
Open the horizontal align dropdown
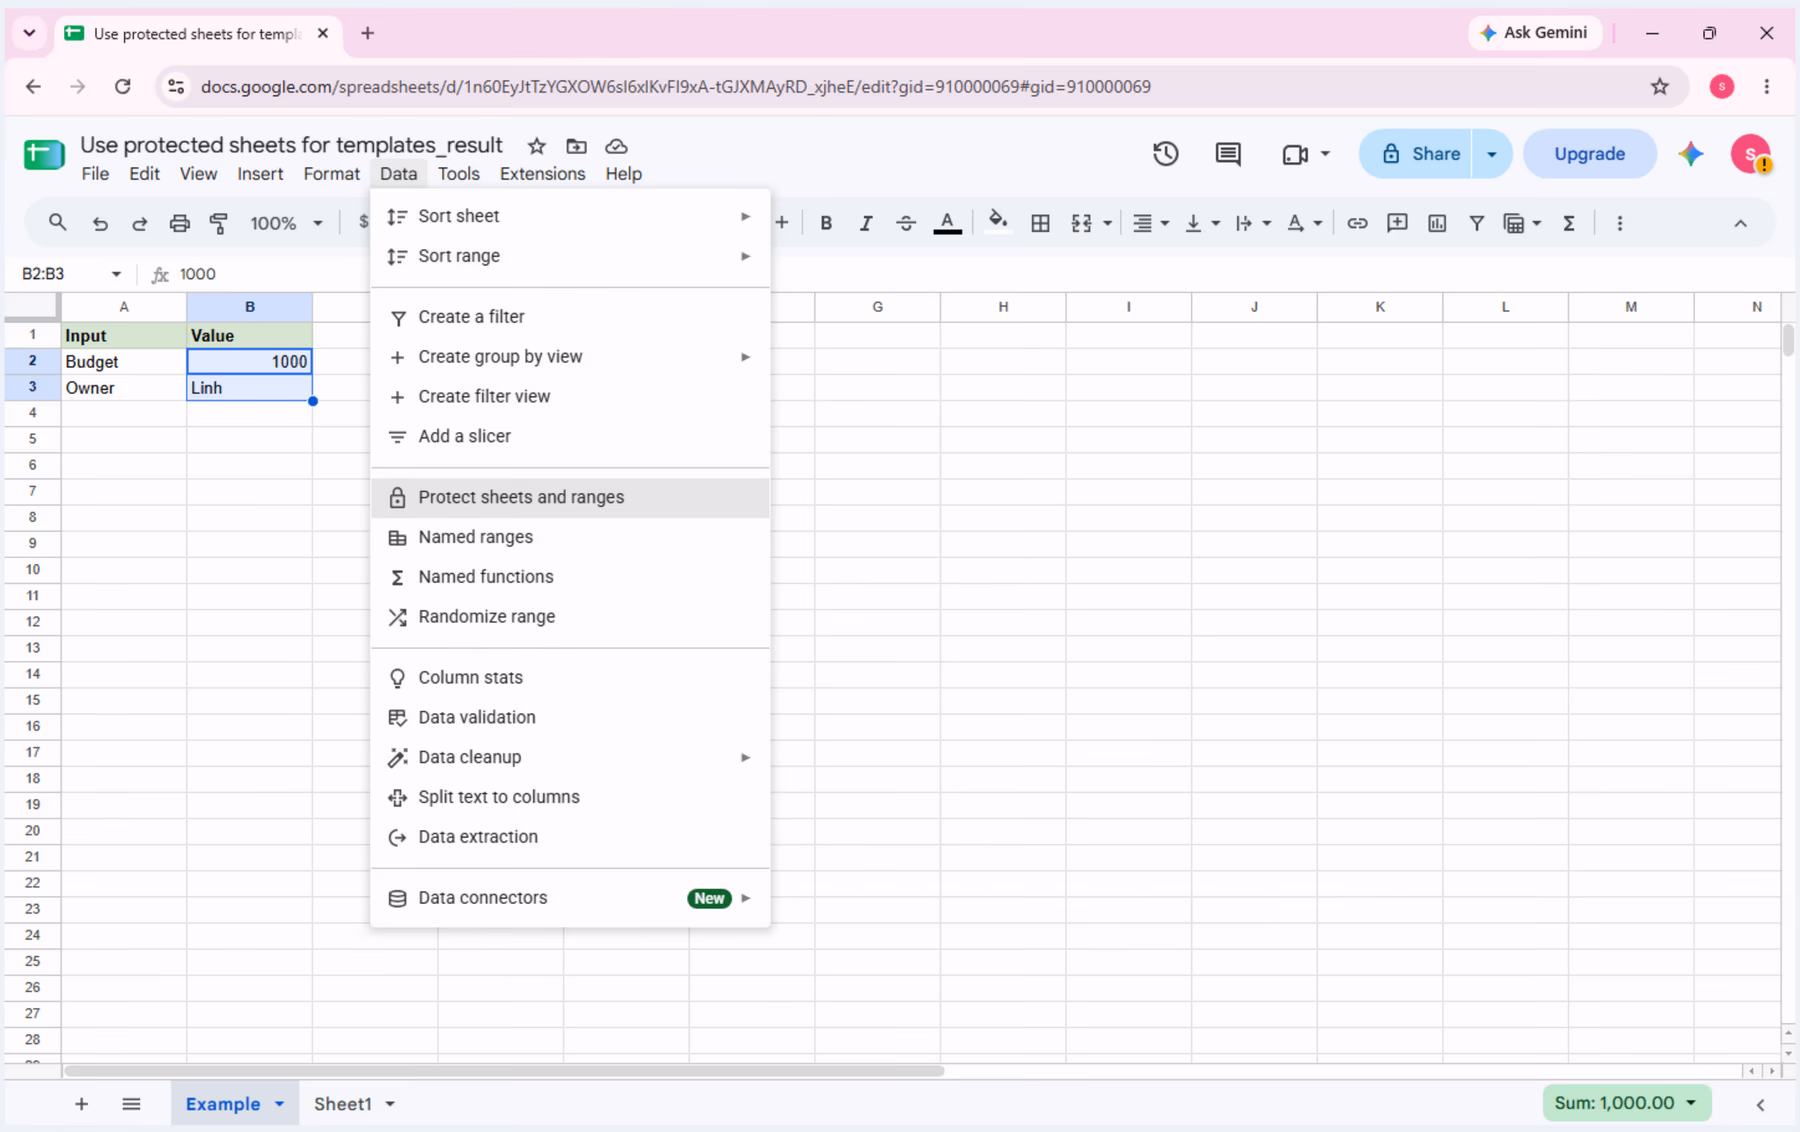pyautogui.click(x=1150, y=223)
